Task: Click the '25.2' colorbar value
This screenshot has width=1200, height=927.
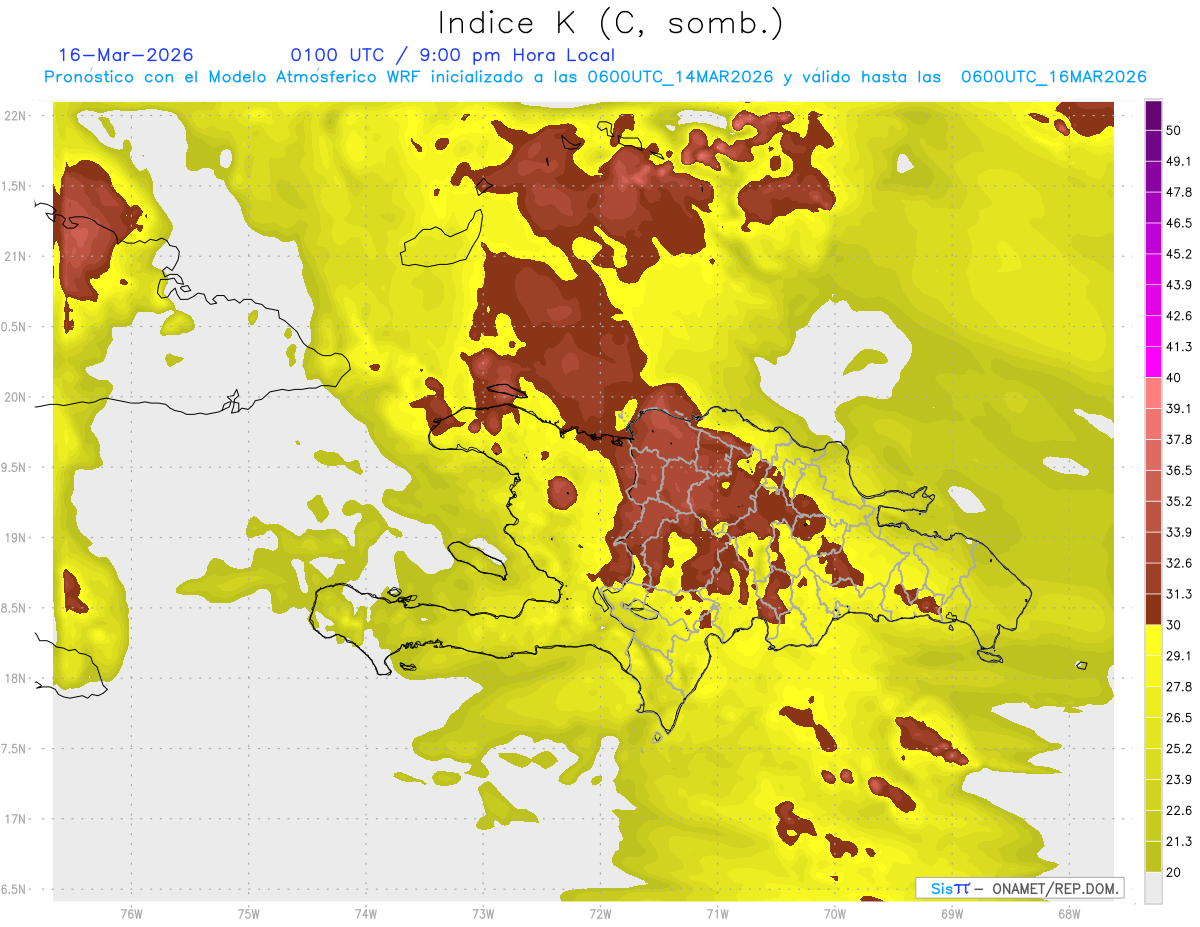Action: coord(1179,749)
